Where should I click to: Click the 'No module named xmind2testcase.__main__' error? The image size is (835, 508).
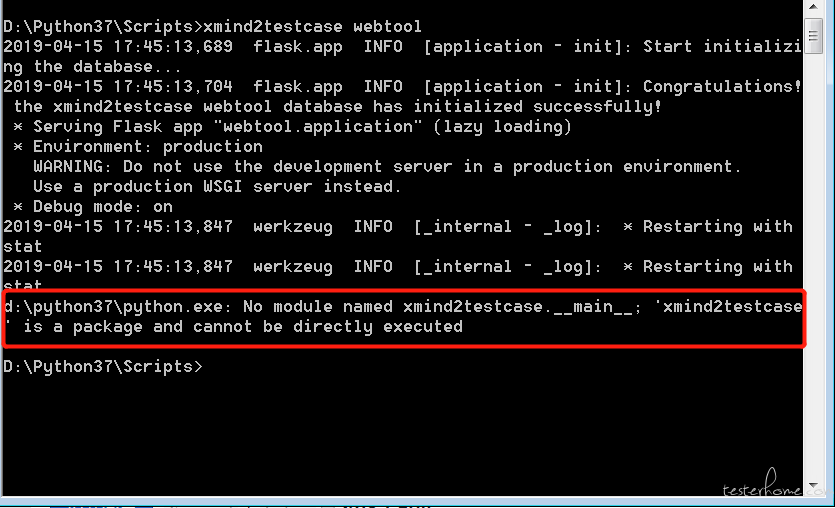[442, 307]
